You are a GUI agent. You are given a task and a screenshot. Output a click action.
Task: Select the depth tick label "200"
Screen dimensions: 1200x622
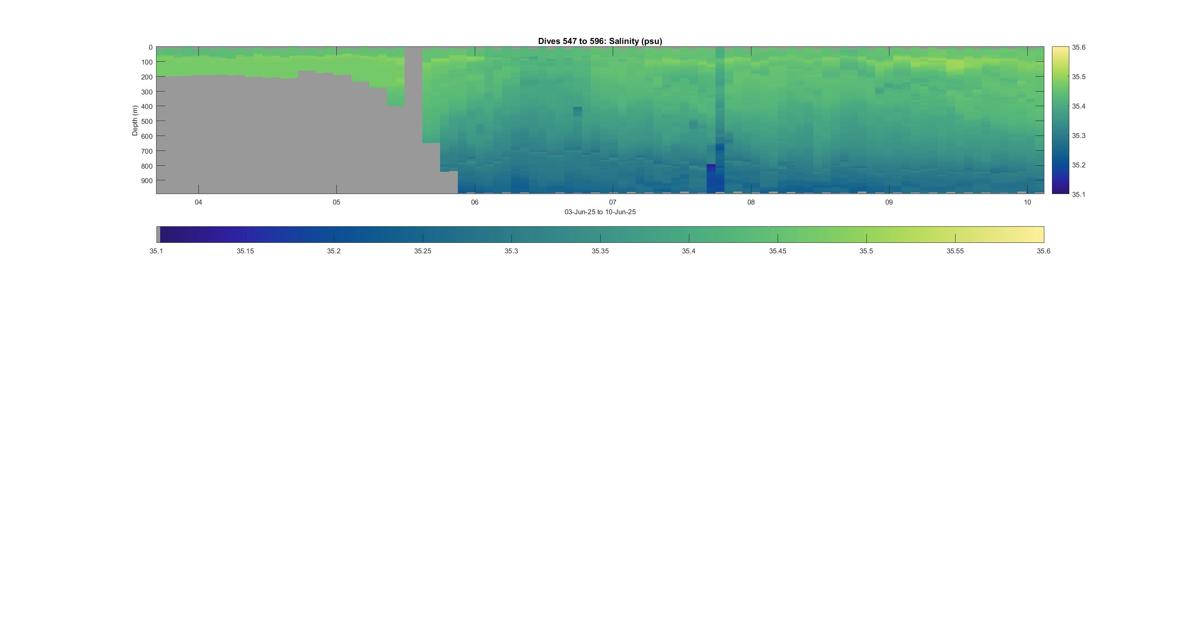pos(147,77)
